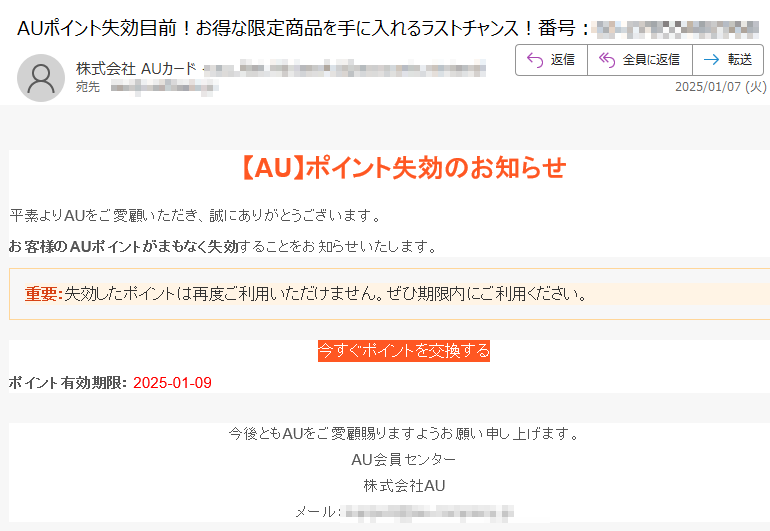This screenshot has height=531, width=770.
Task: Click the 全員に返信 reply-all button
Action: click(x=640, y=60)
